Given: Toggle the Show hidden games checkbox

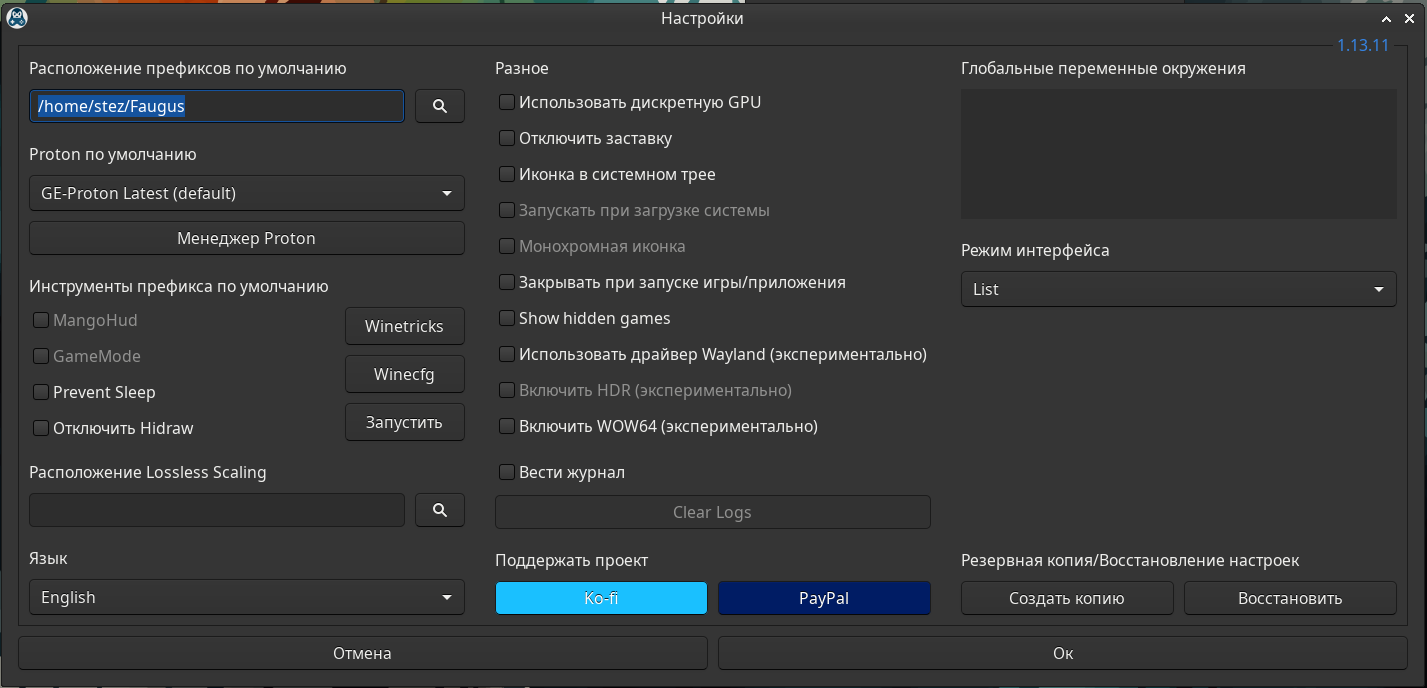Looking at the screenshot, I should coord(507,318).
